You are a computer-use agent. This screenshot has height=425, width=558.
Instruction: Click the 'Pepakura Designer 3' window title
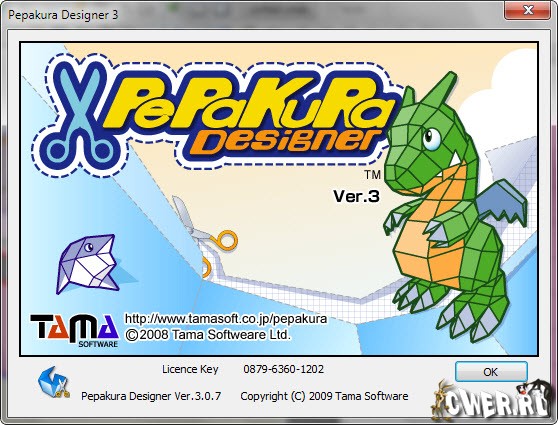click(x=63, y=15)
